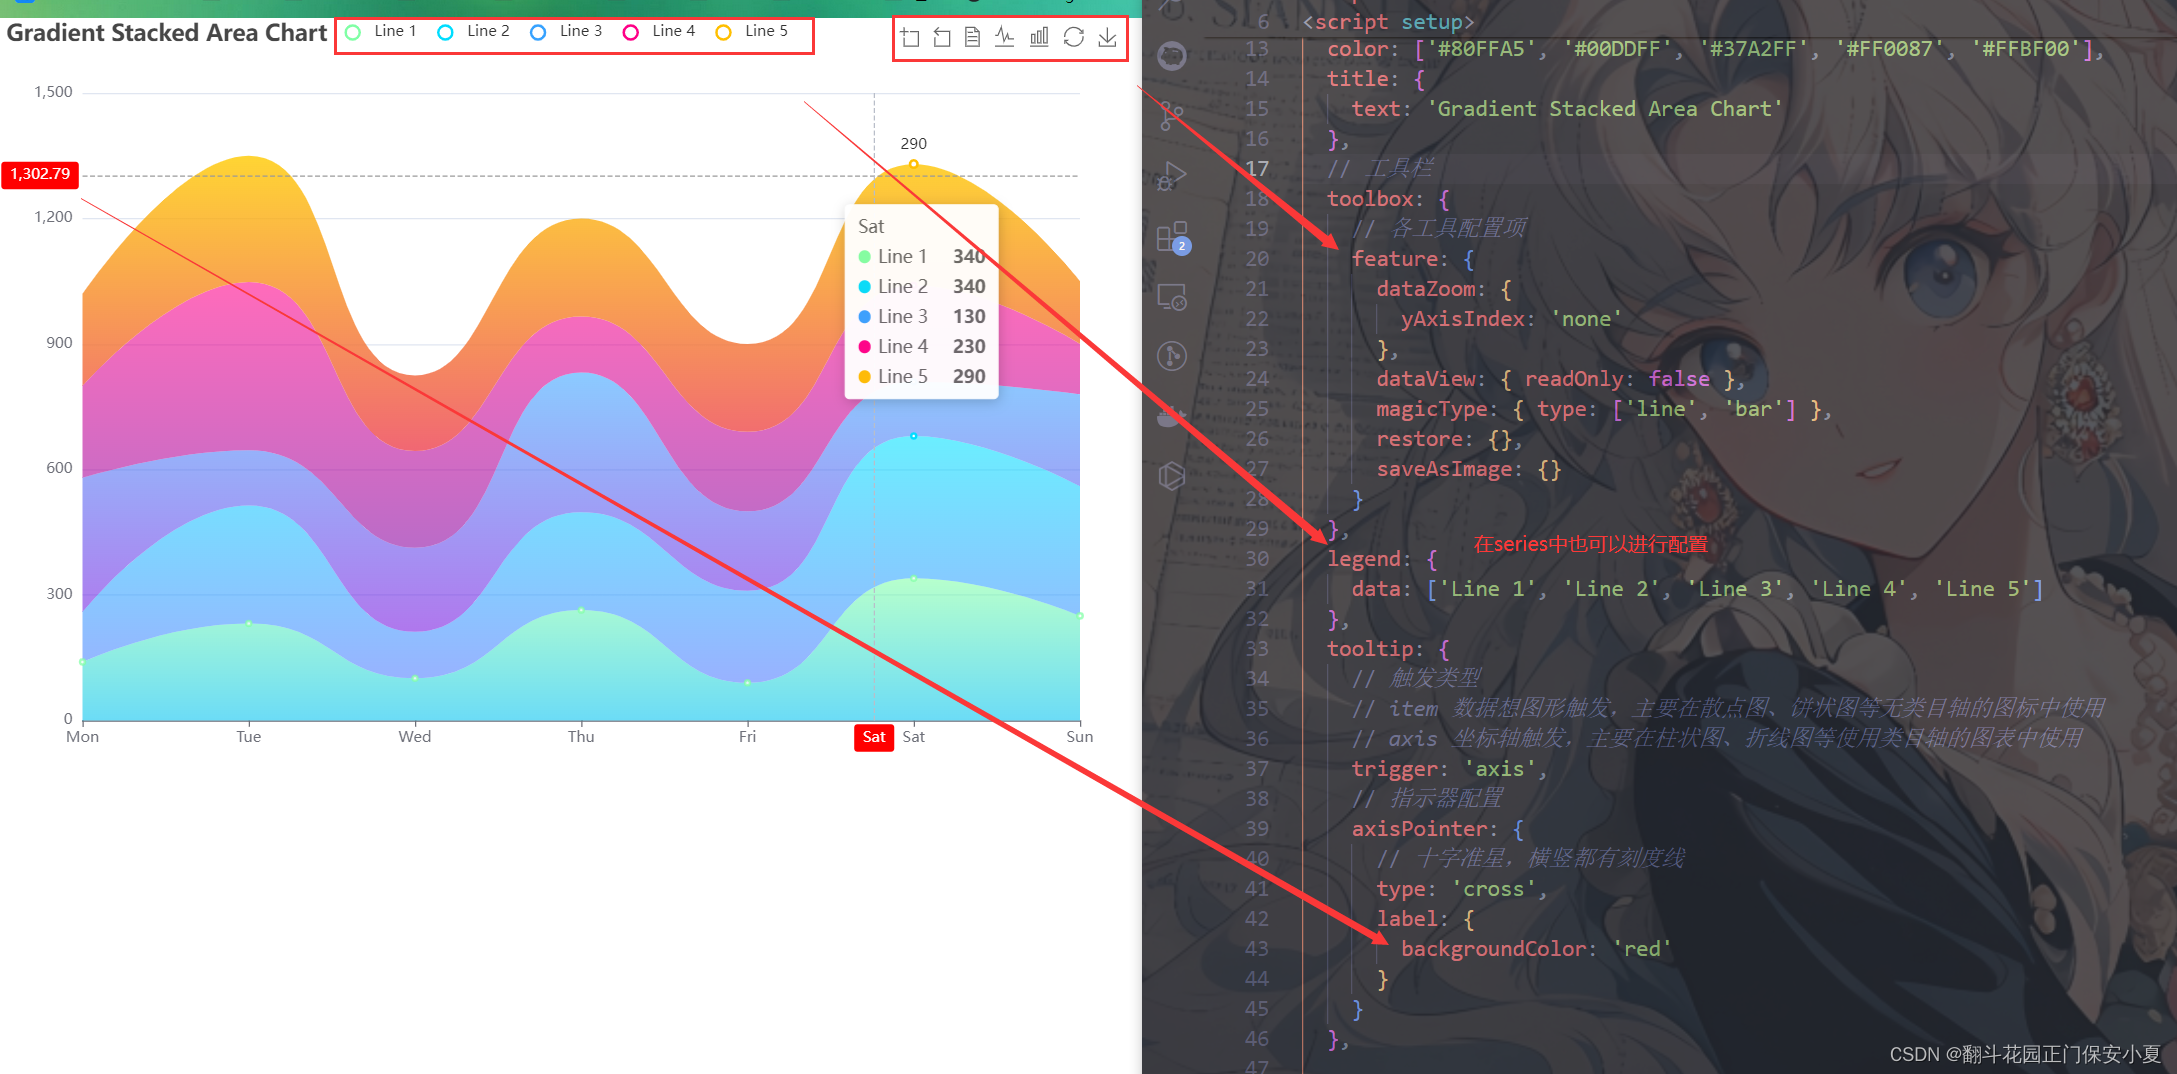The image size is (2177, 1074).
Task: Click the Sat heading in the tooltip
Action: 871,227
